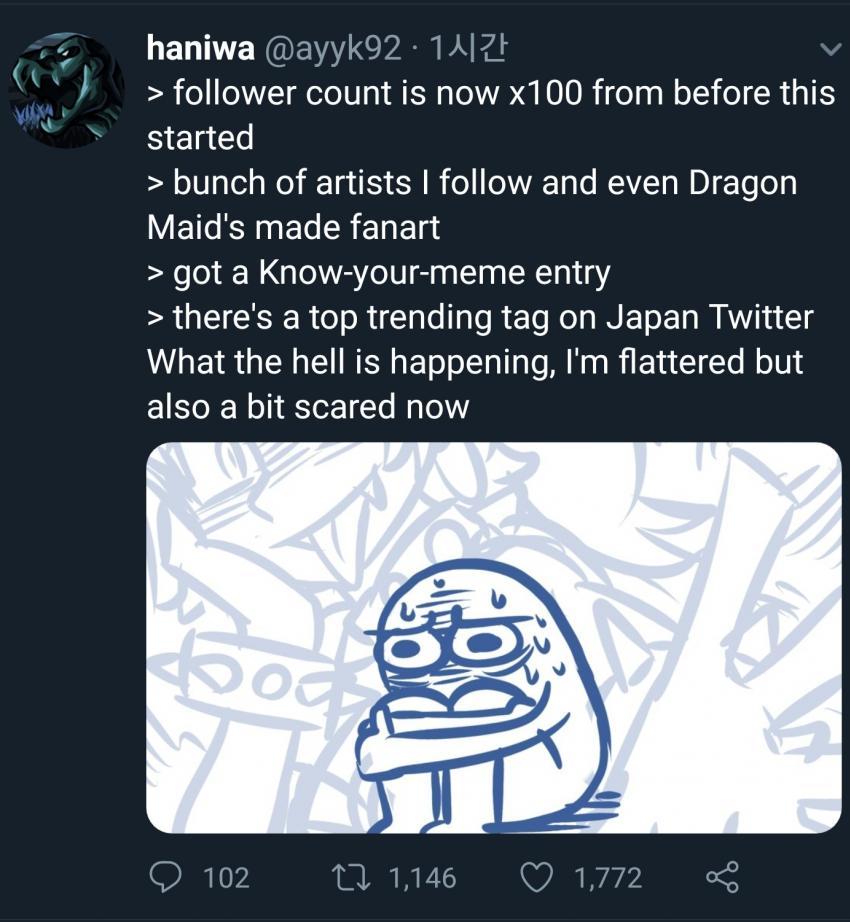
Task: View the 102 replies count
Action: pyautogui.click(x=226, y=878)
